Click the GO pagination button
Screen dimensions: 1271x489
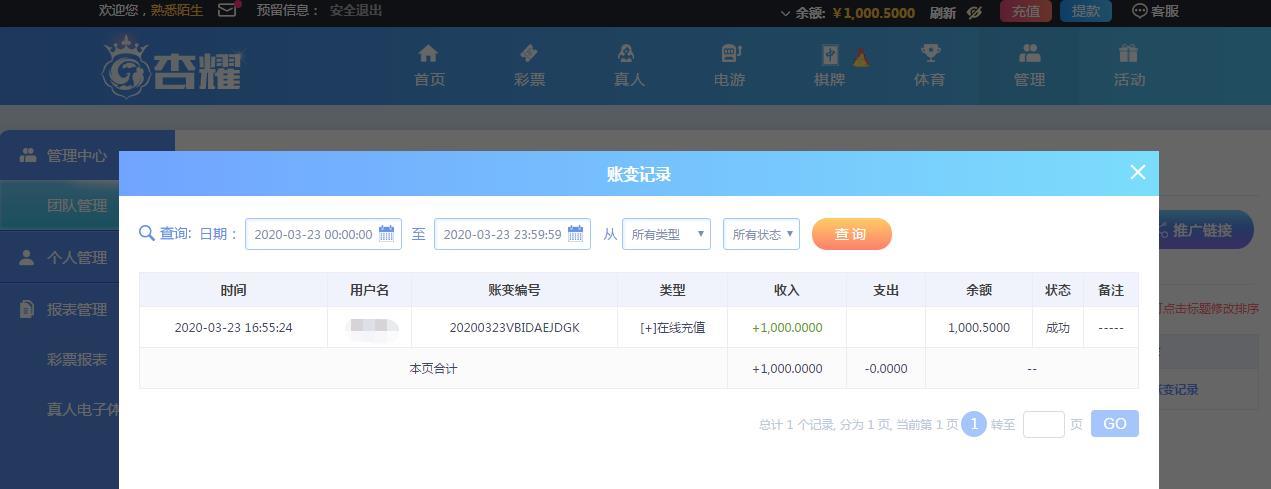[x=1114, y=424]
